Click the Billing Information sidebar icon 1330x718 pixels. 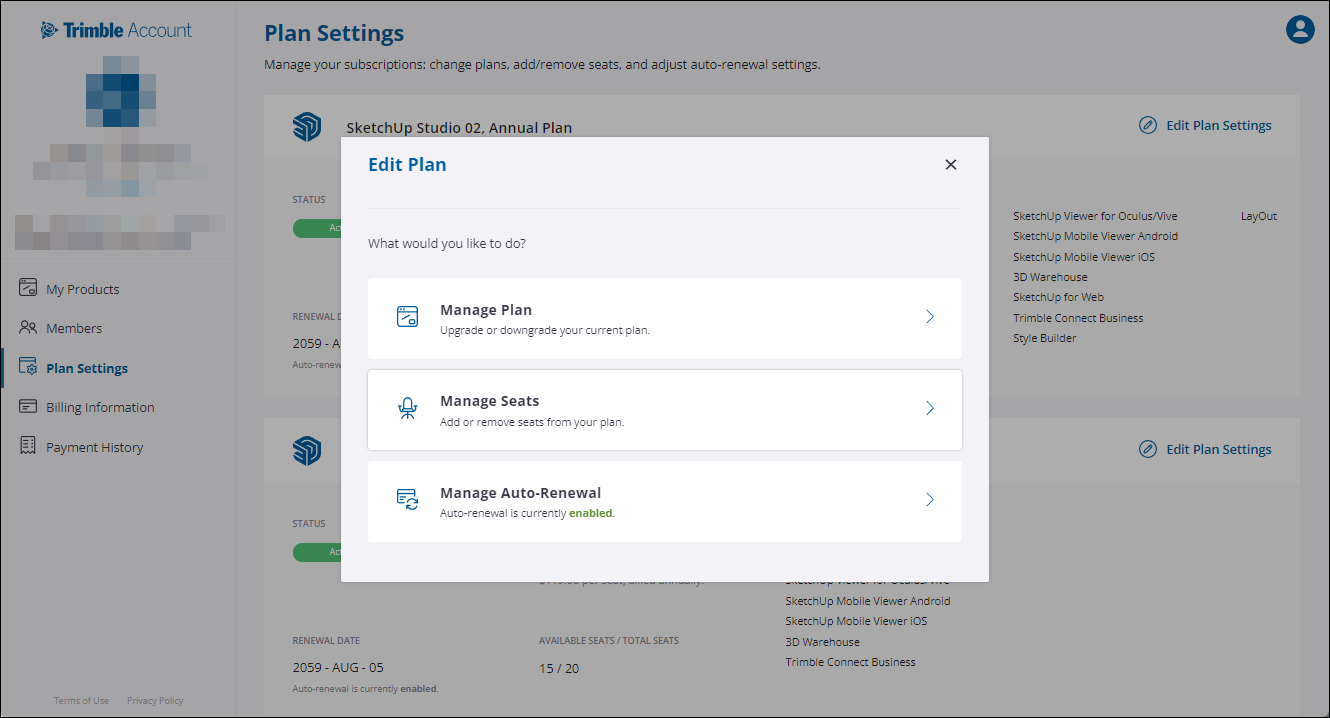(x=27, y=407)
